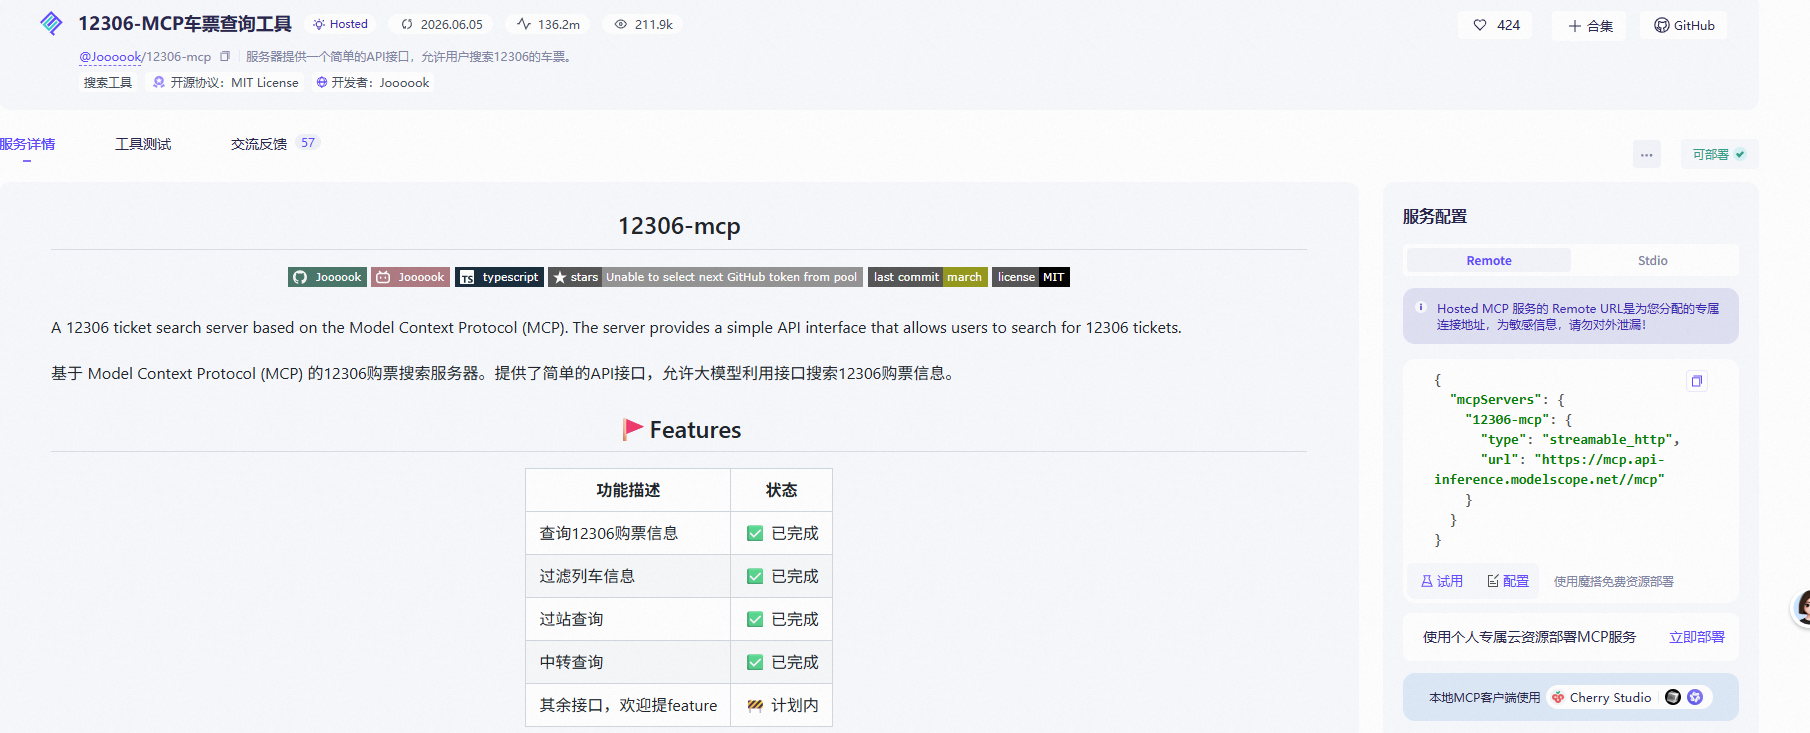Click the 已完成 status for 过滤列车信息
The width and height of the screenshot is (1810, 733).
coord(782,576)
